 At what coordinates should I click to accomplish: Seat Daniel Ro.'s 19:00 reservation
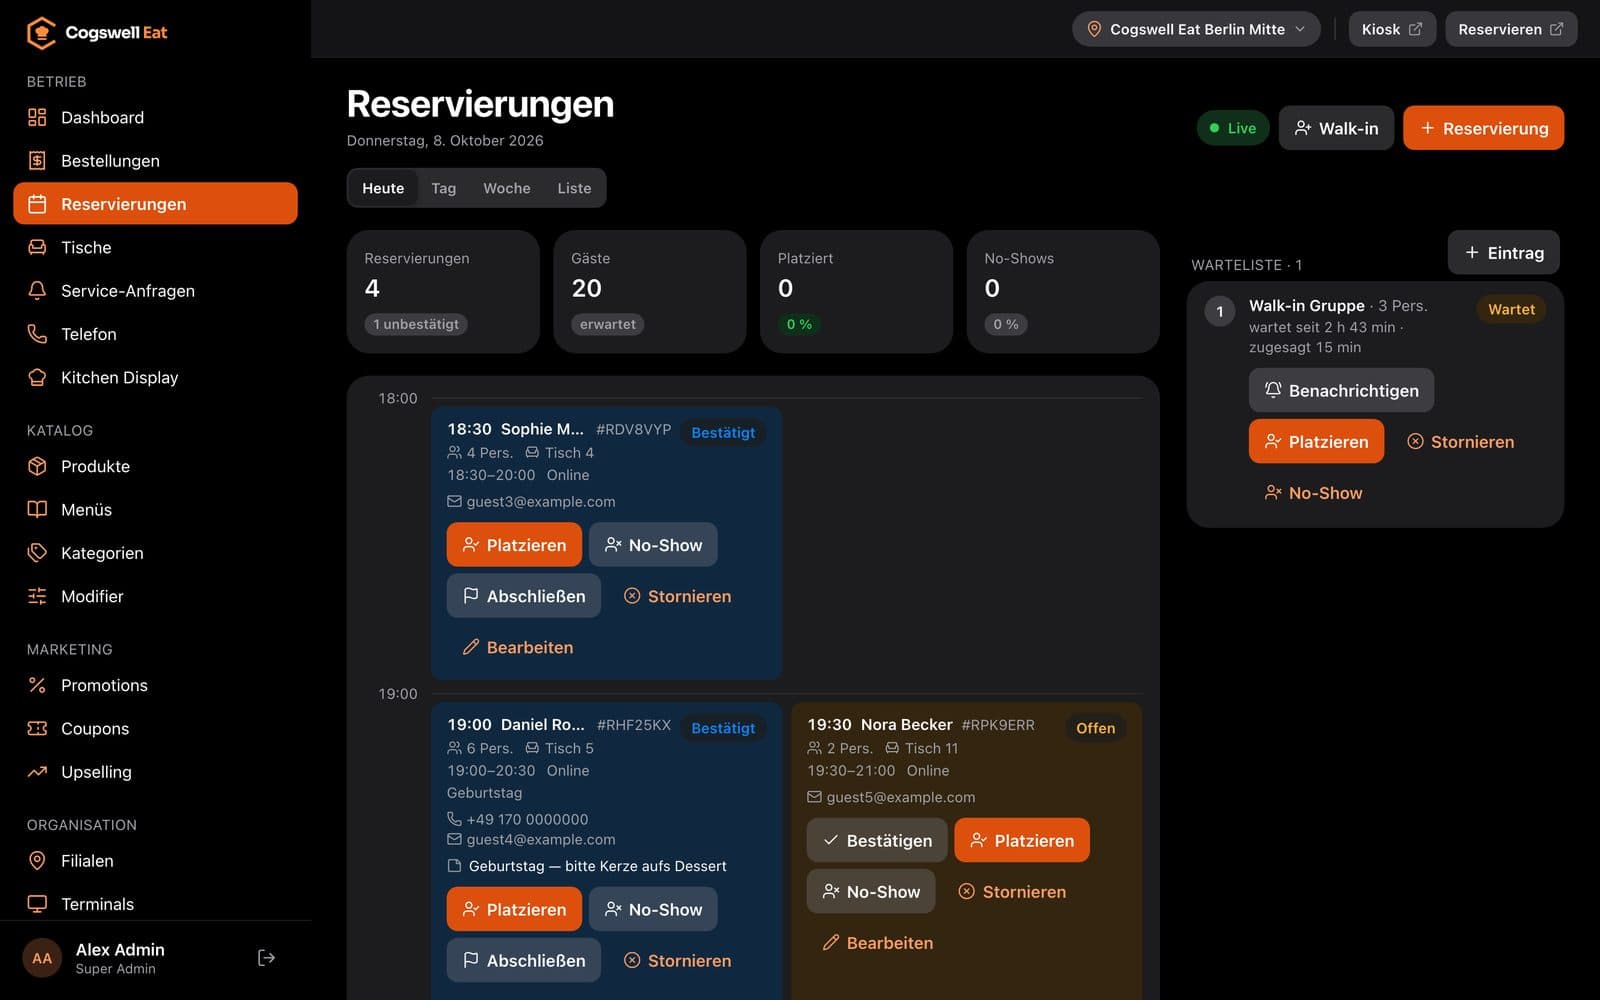[x=514, y=909]
